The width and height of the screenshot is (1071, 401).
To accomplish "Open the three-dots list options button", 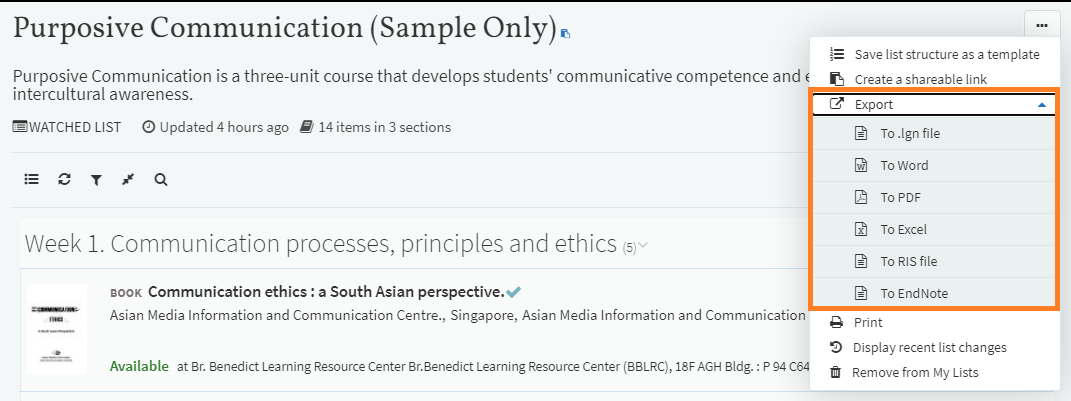I will coord(1042,25).
